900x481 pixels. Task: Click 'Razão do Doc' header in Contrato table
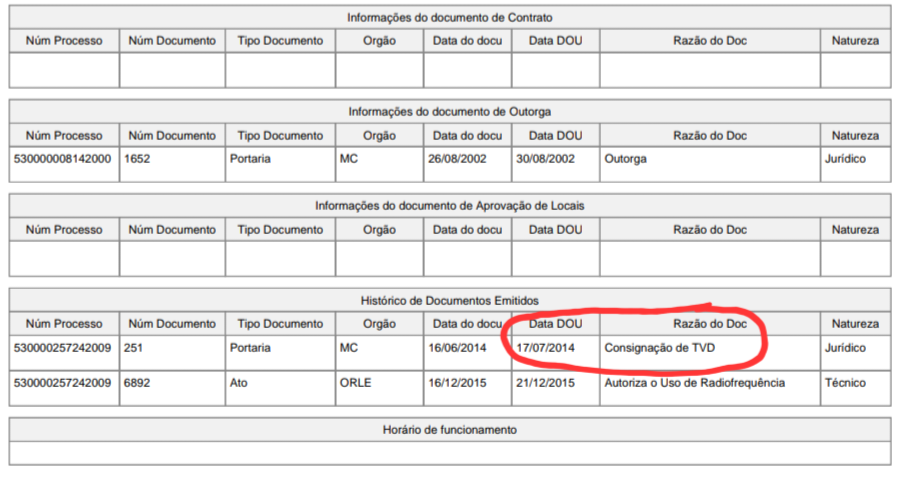click(x=710, y=41)
